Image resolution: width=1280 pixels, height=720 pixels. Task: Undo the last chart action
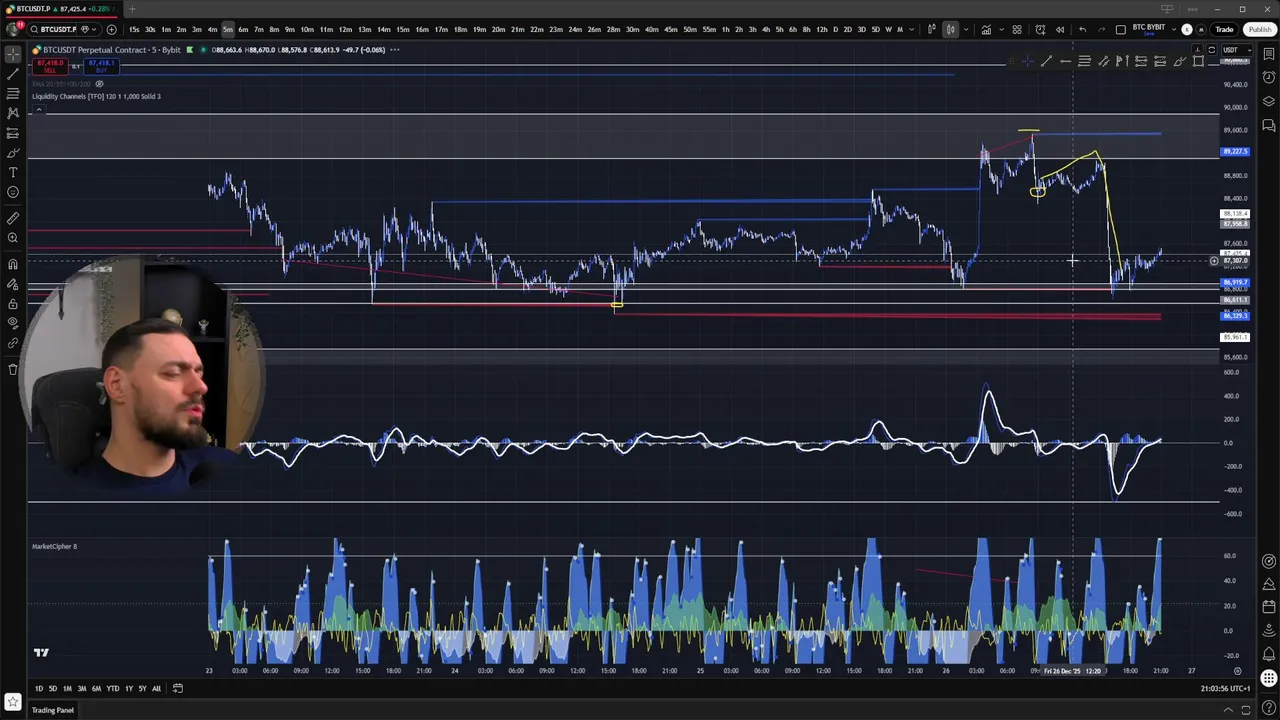pyautogui.click(x=1082, y=29)
